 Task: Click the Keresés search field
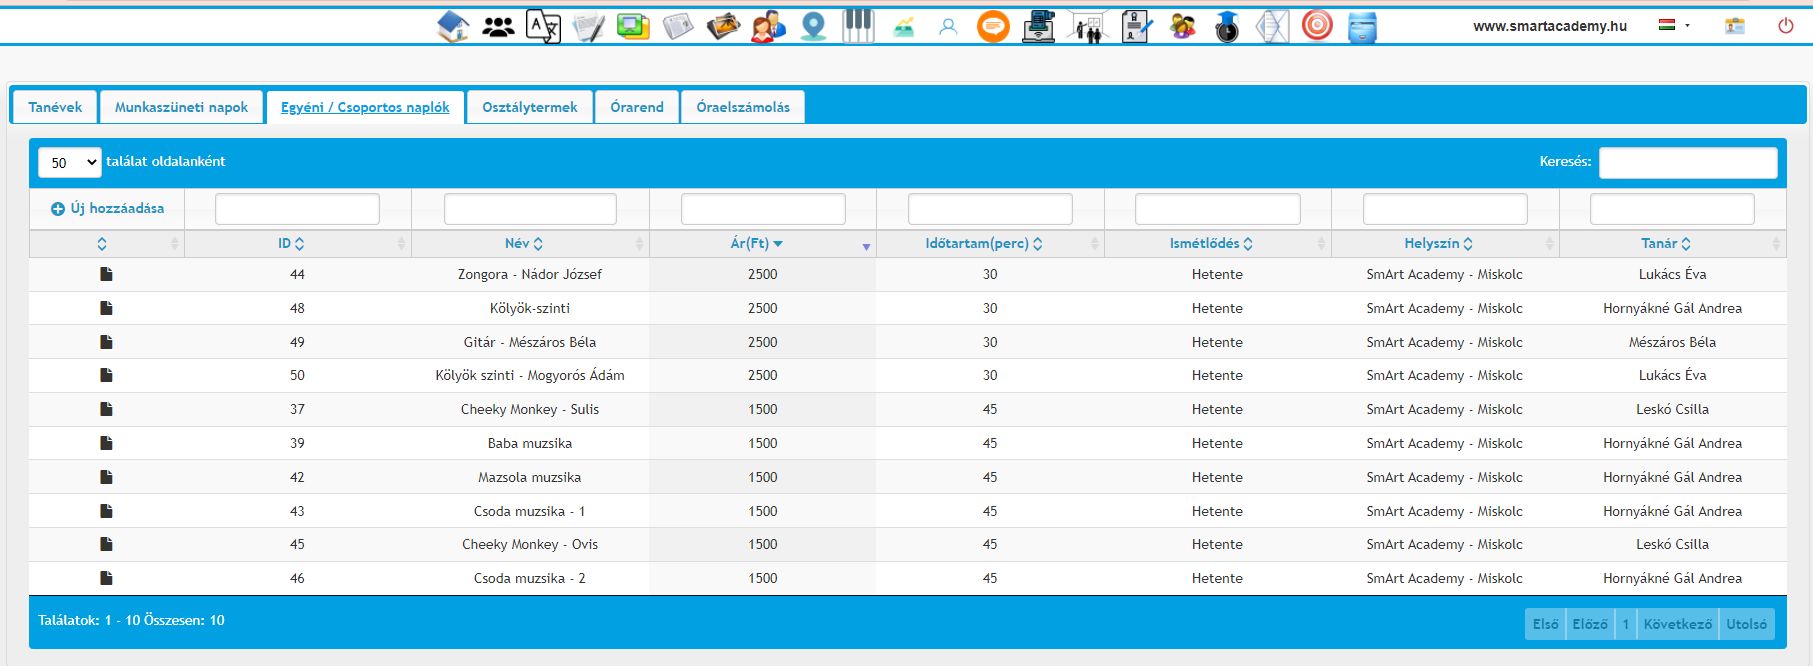tap(1687, 162)
